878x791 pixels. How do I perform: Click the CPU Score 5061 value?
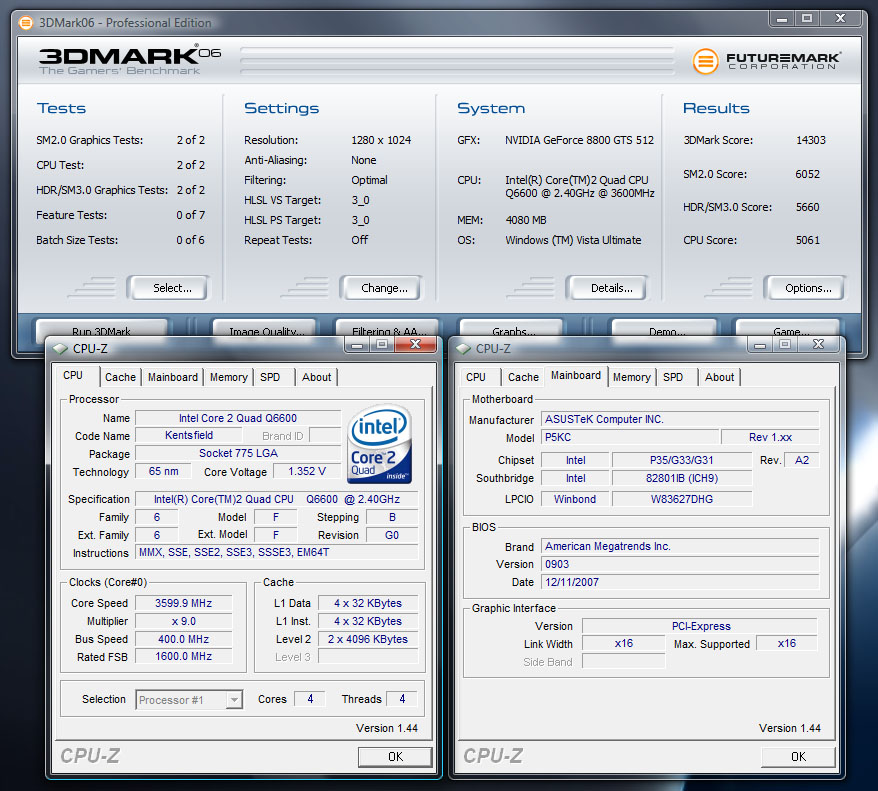point(807,240)
